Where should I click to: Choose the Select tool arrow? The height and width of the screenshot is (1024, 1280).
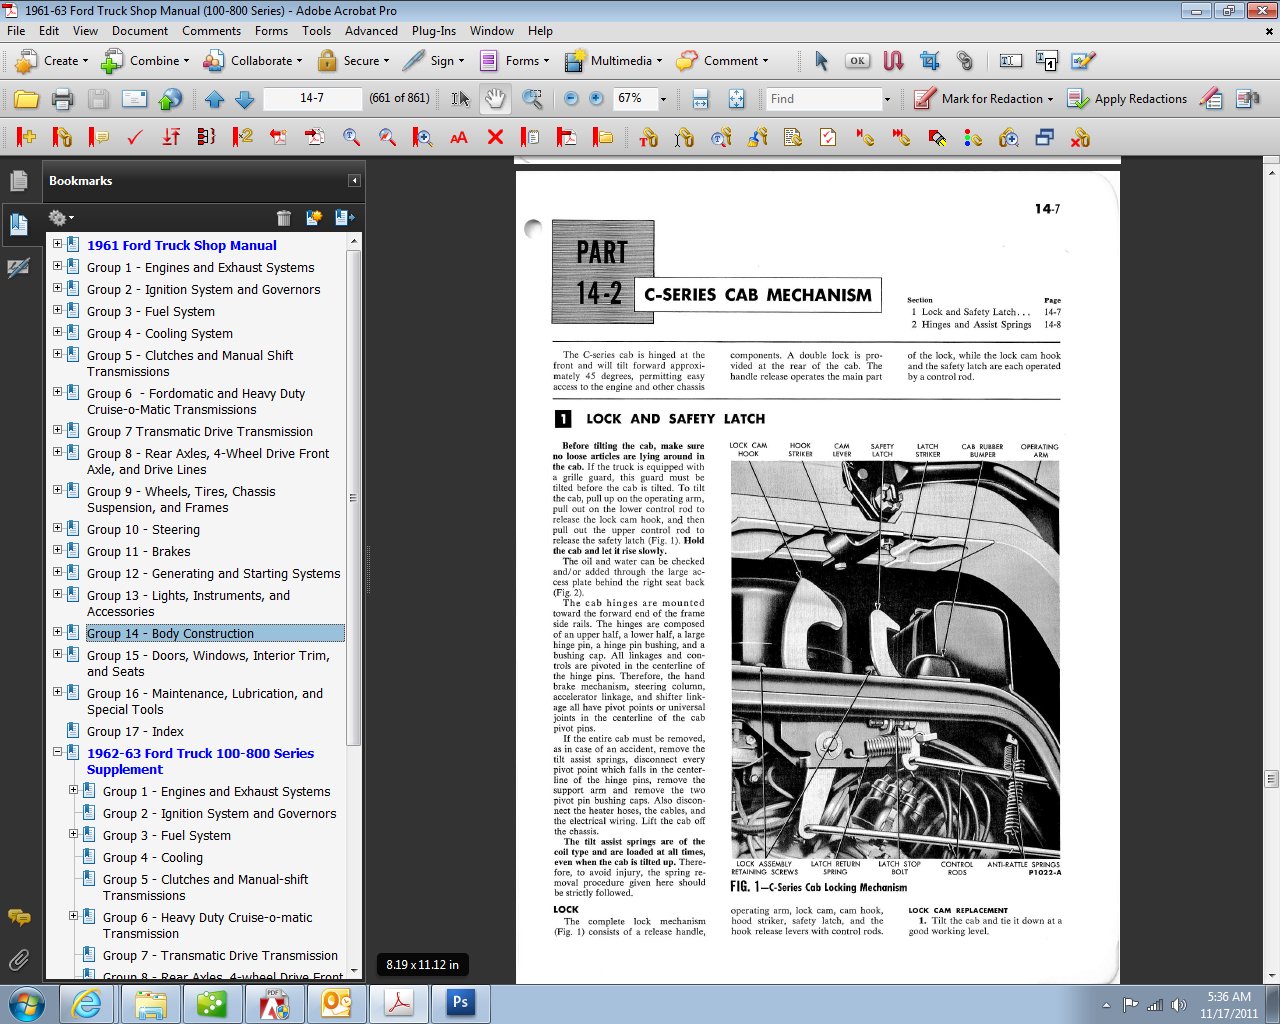819,61
